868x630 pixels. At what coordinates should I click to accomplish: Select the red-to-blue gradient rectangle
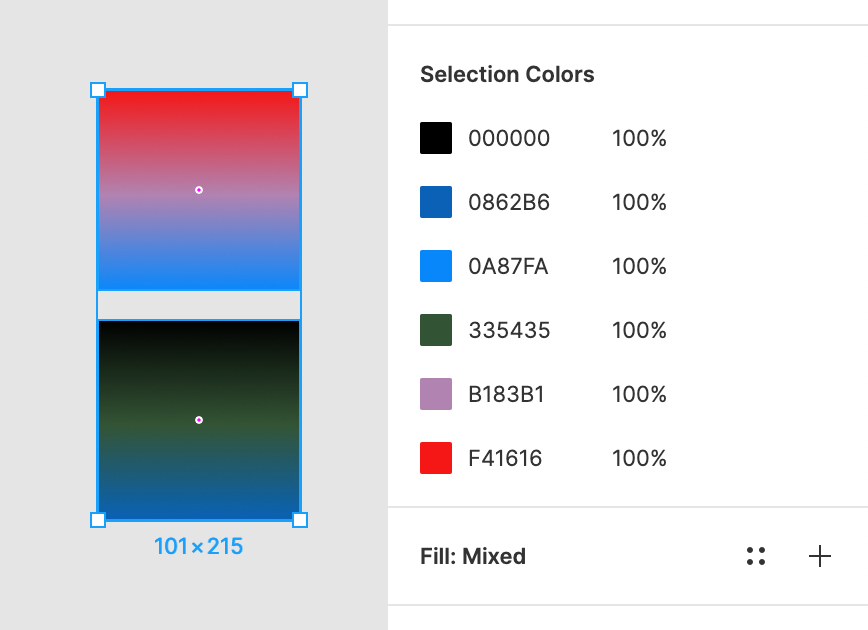pos(199,240)
